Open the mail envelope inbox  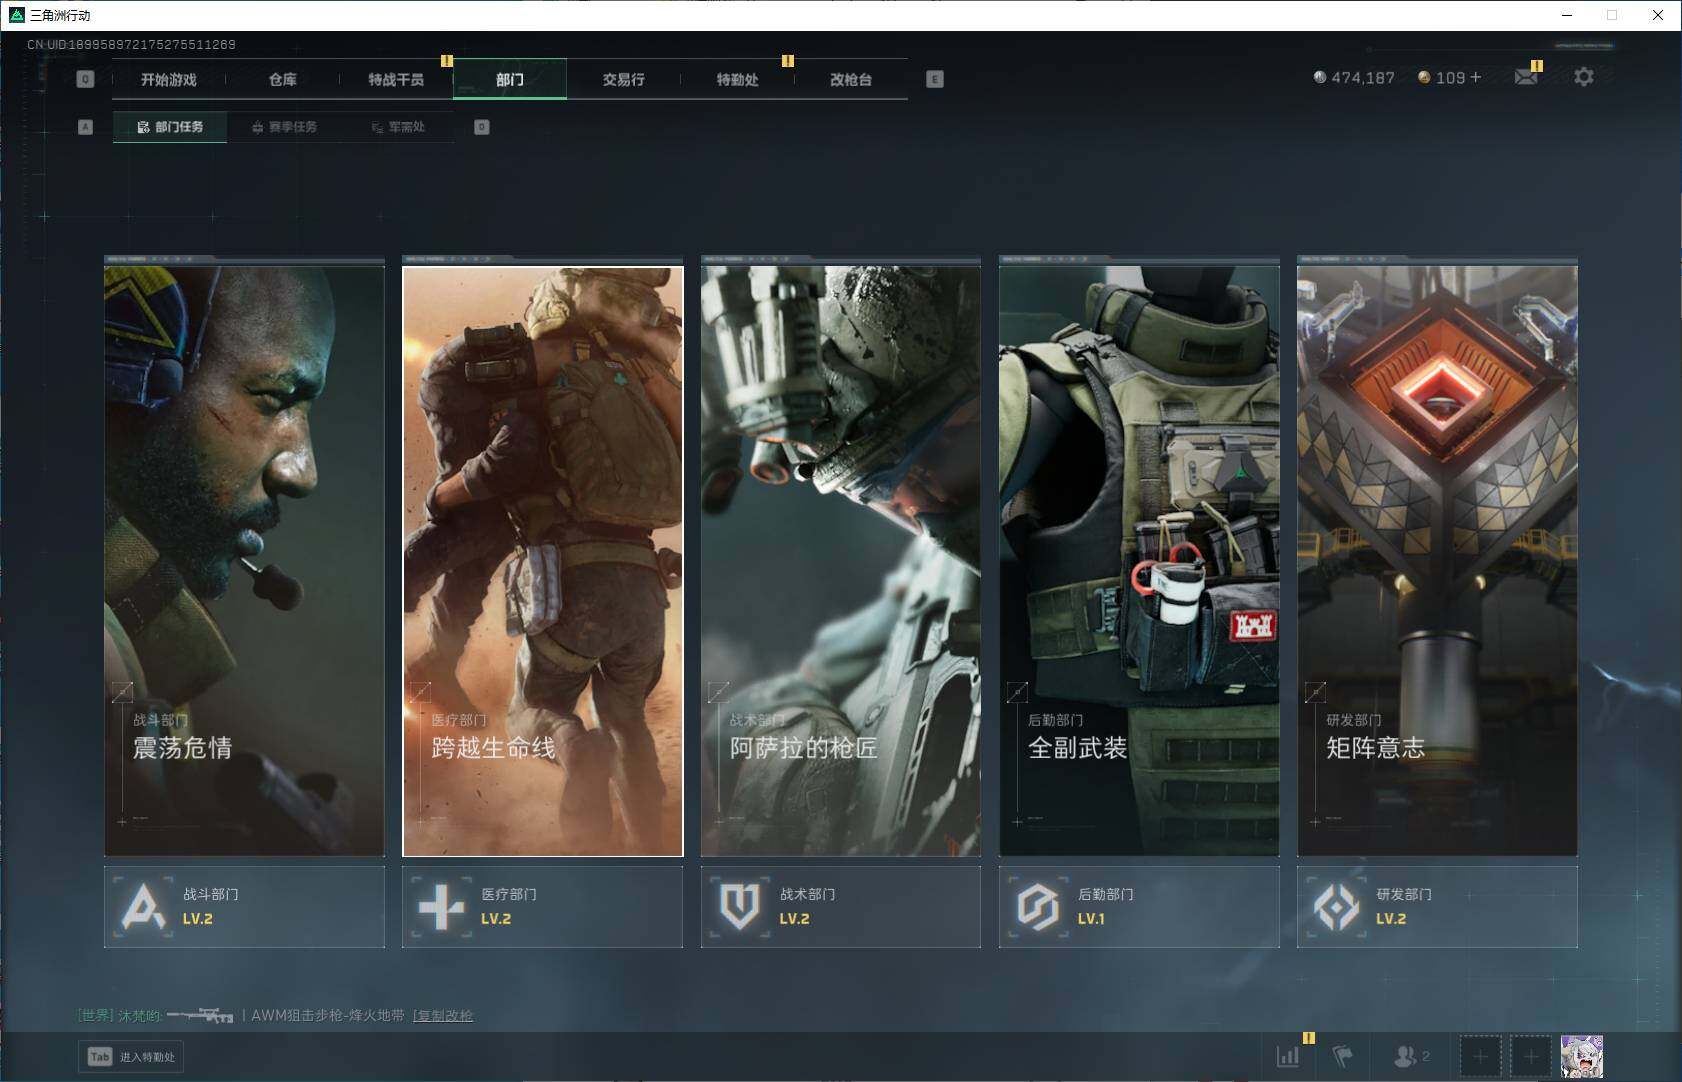(1525, 77)
